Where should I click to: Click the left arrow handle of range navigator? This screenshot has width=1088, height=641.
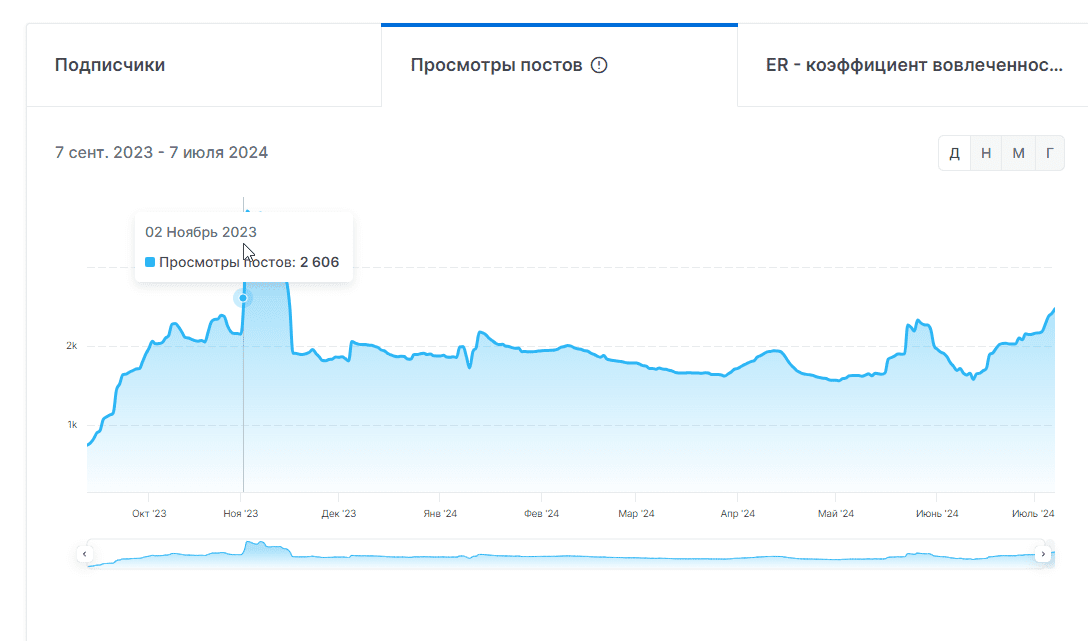[85, 553]
